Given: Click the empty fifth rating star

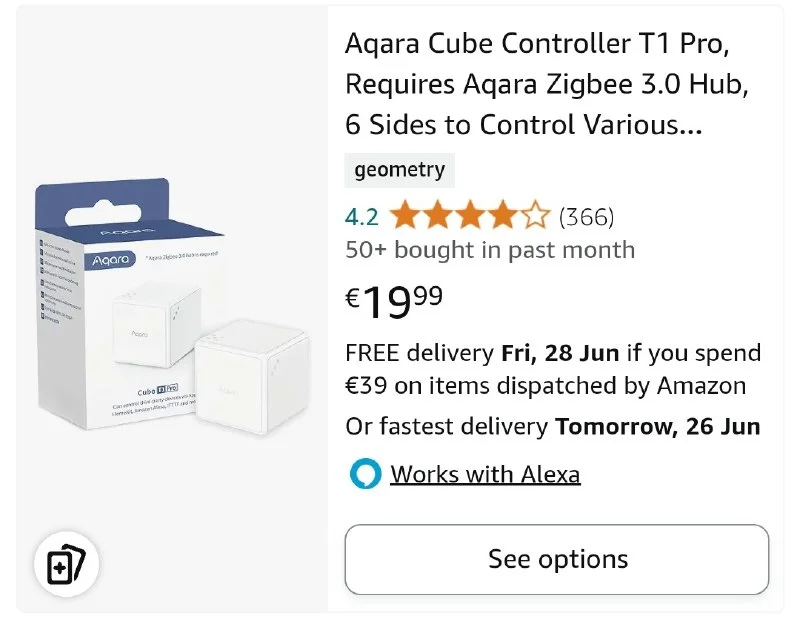Looking at the screenshot, I should pos(536,216).
